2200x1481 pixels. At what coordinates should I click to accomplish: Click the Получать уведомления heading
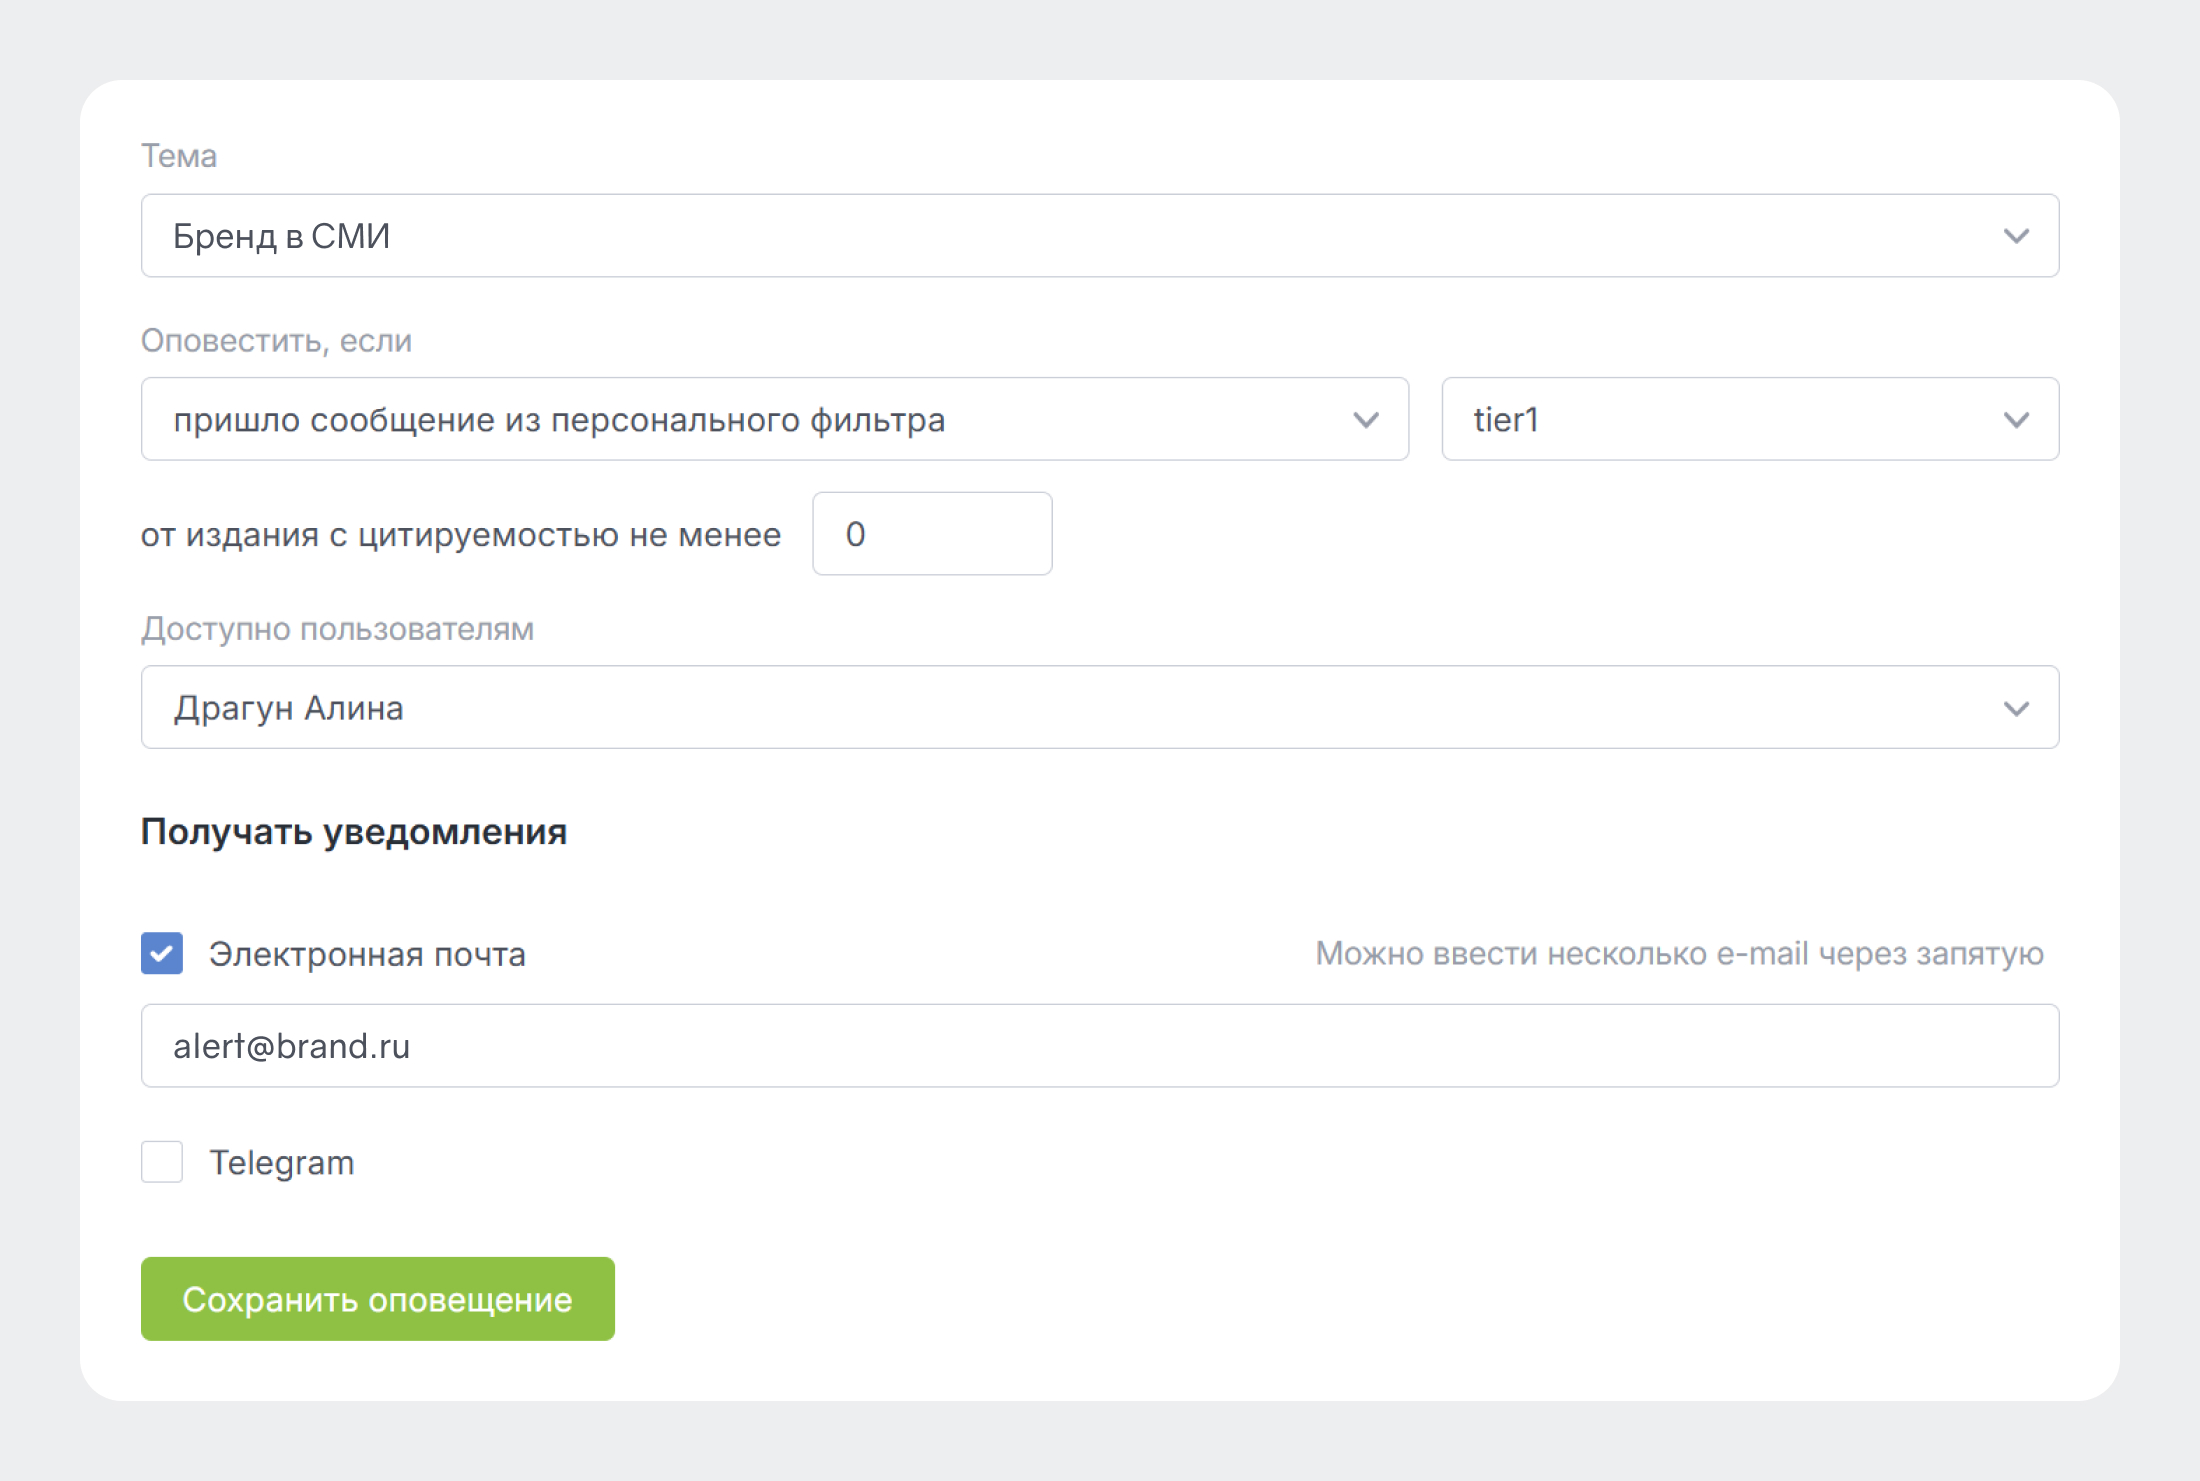point(354,832)
